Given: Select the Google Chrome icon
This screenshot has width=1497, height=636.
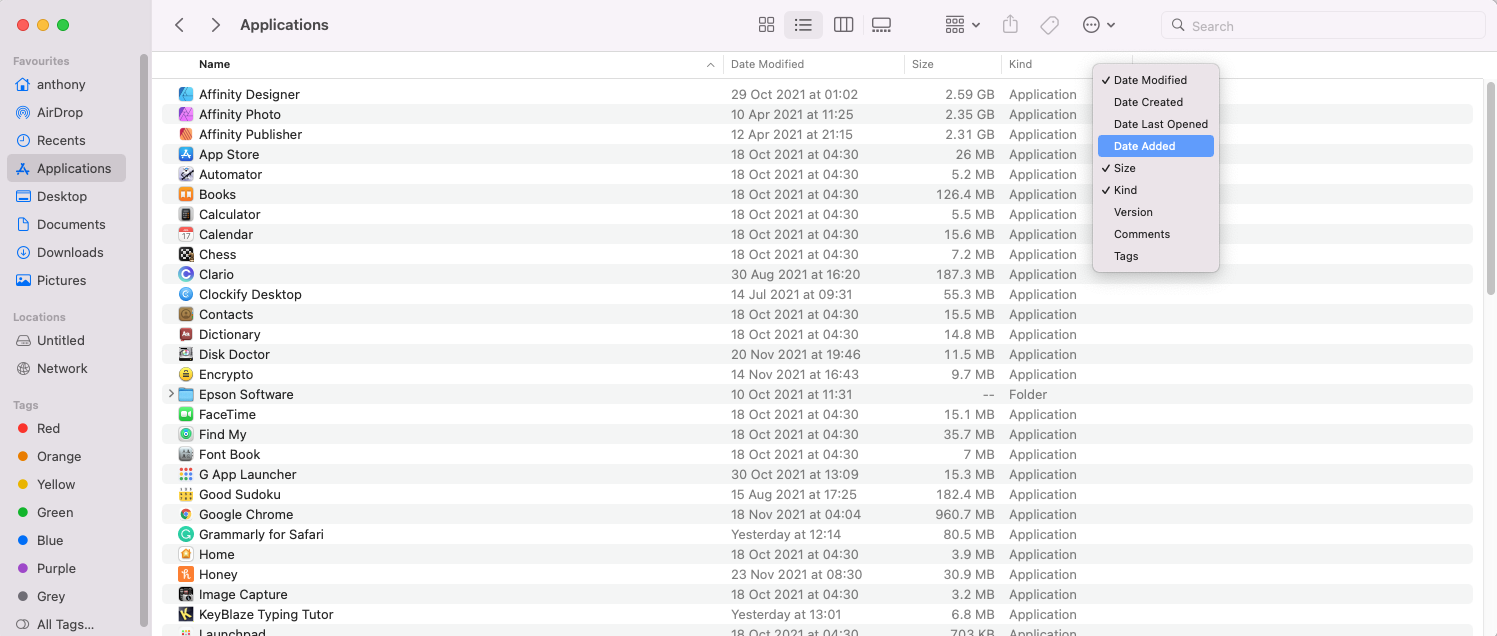Looking at the screenshot, I should 186,514.
